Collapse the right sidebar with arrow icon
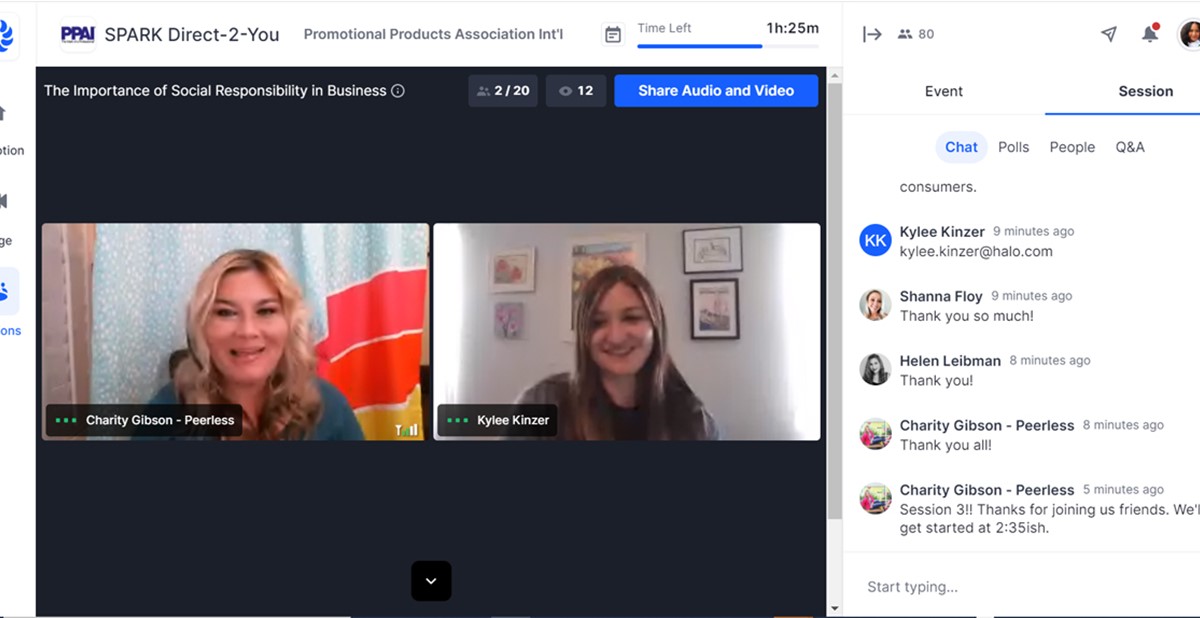This screenshot has width=1200, height=618. click(872, 34)
